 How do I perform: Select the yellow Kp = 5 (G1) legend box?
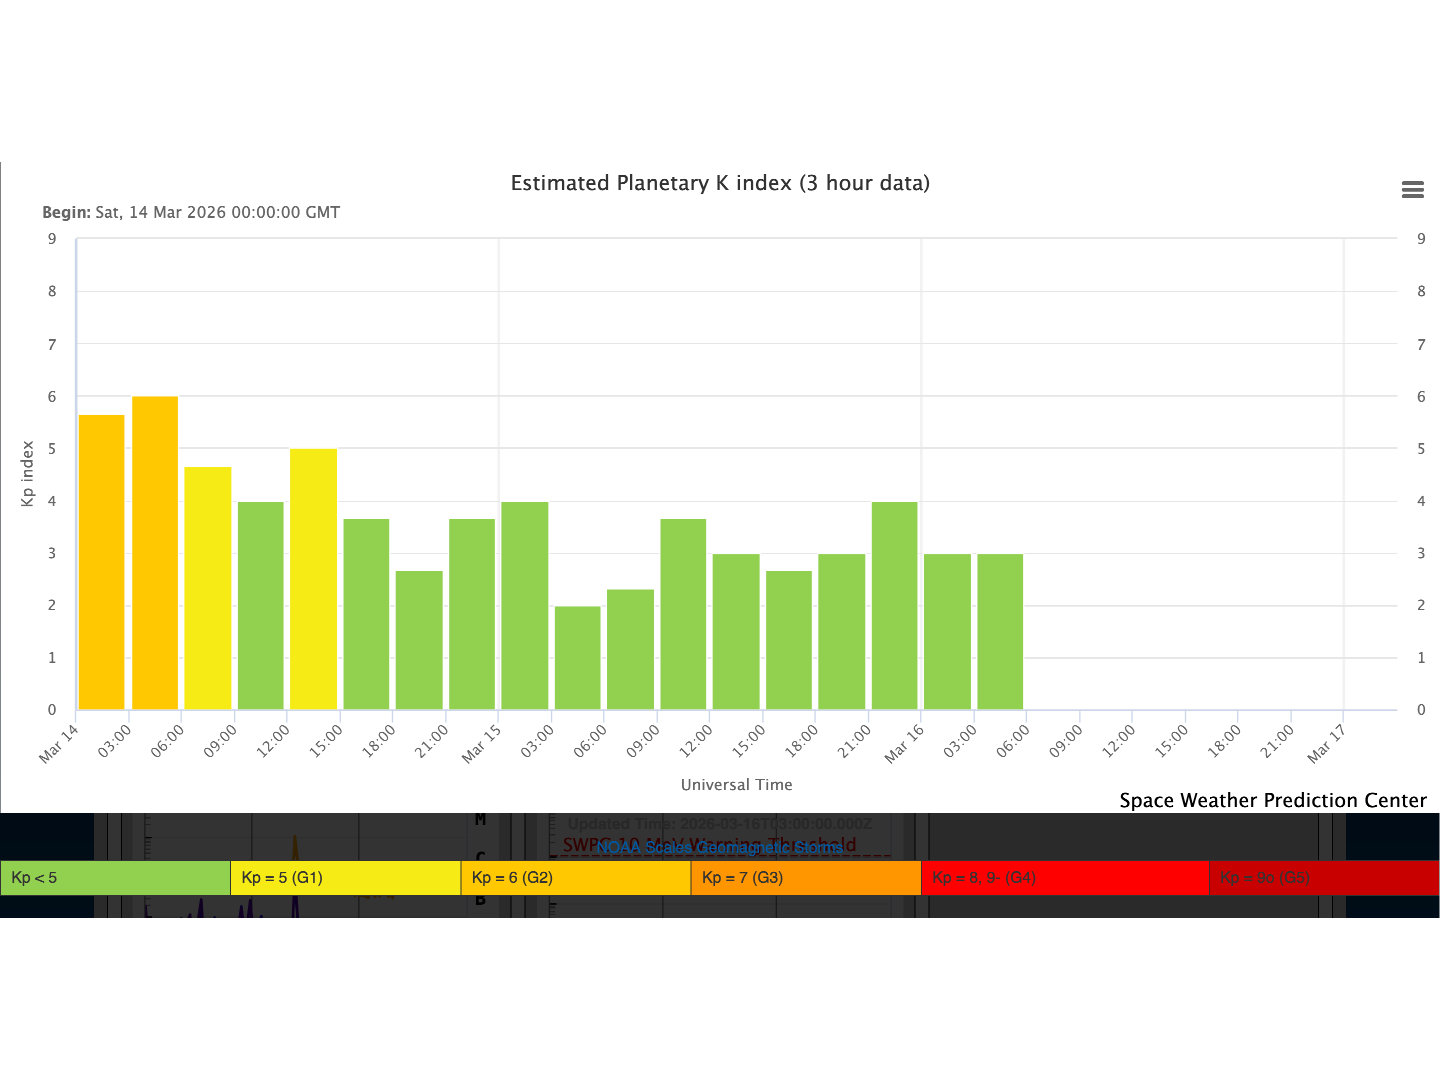tap(345, 878)
